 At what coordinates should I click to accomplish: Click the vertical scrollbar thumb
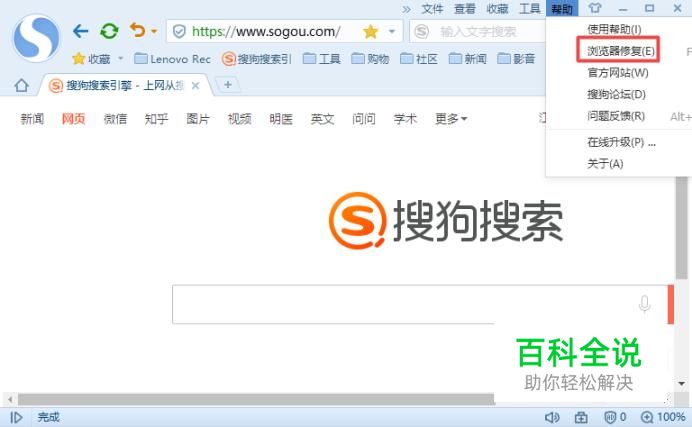[x=682, y=227]
